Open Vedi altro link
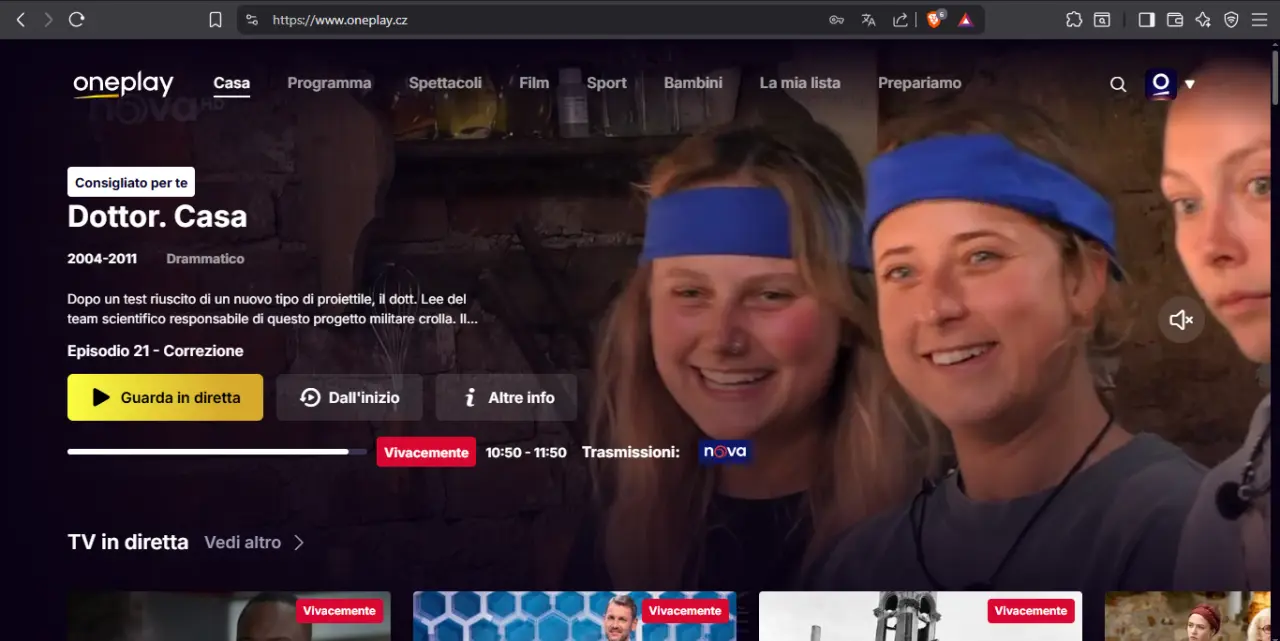This screenshot has width=1280, height=641. (x=243, y=542)
